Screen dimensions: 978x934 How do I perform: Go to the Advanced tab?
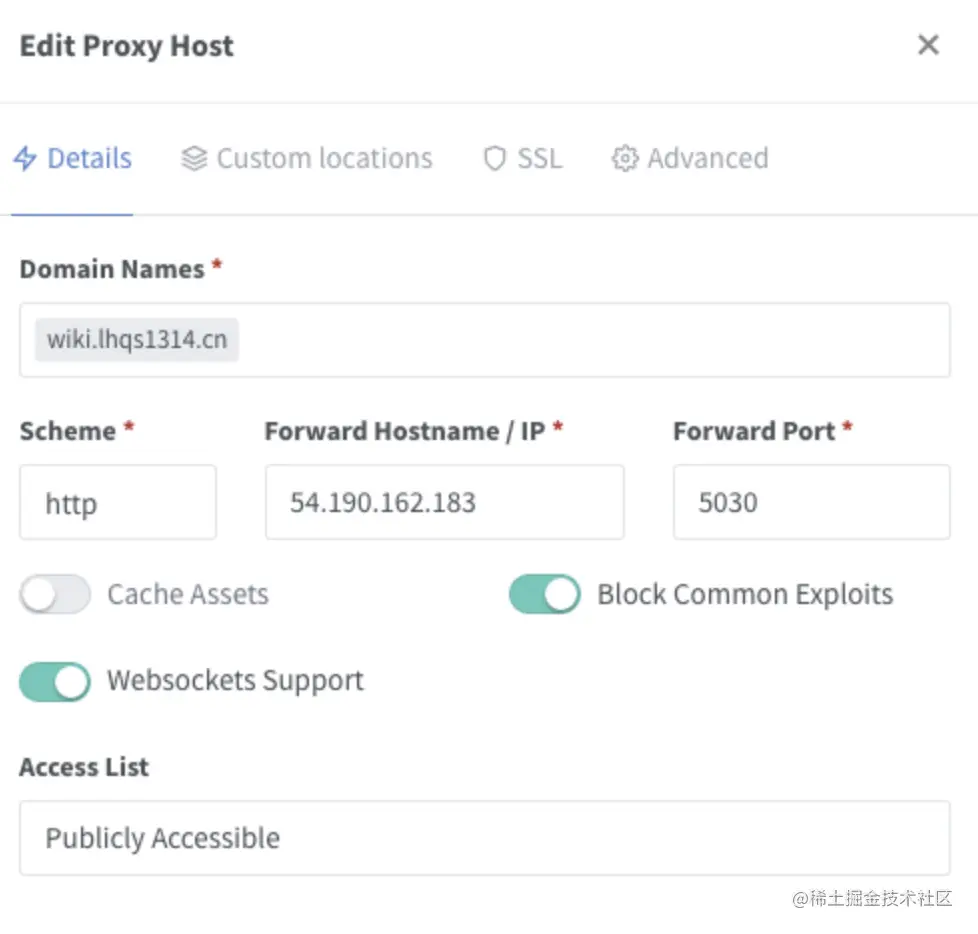(707, 159)
